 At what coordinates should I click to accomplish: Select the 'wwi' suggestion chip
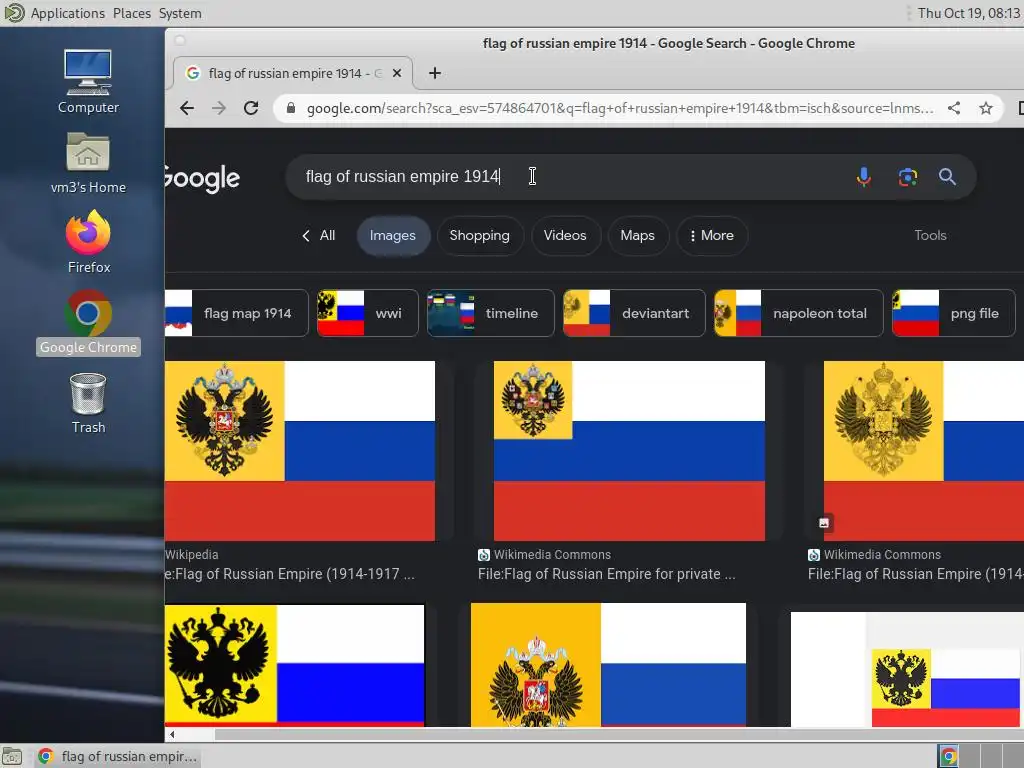click(367, 313)
